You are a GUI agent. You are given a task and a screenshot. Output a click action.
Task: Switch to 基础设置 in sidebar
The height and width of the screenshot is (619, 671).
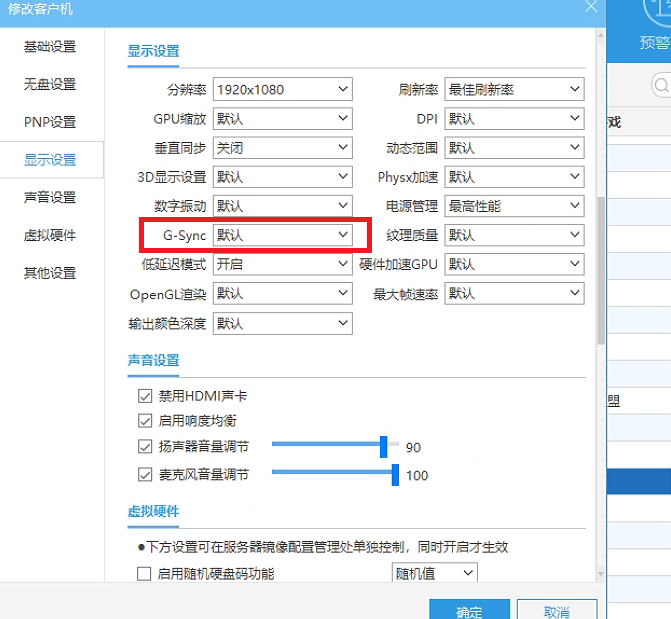click(x=50, y=47)
